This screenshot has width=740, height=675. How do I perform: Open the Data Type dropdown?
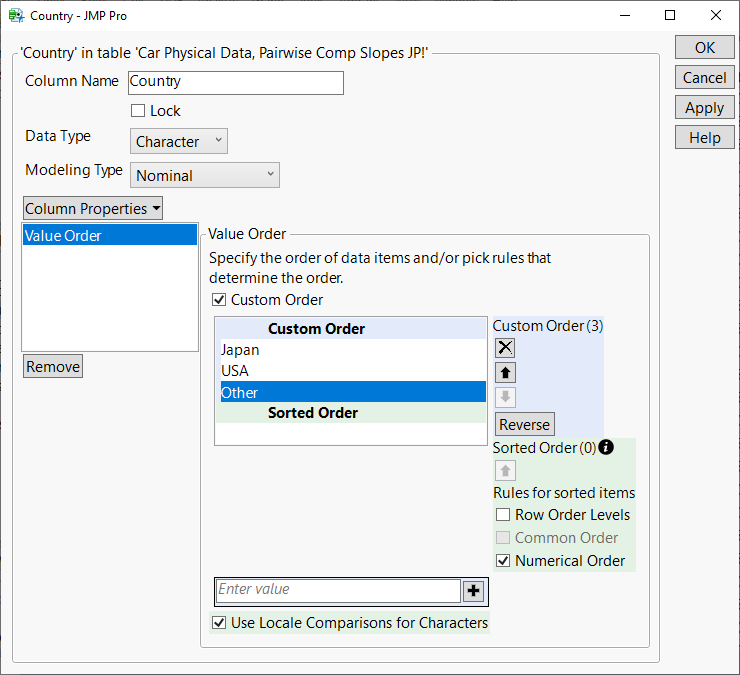point(179,142)
